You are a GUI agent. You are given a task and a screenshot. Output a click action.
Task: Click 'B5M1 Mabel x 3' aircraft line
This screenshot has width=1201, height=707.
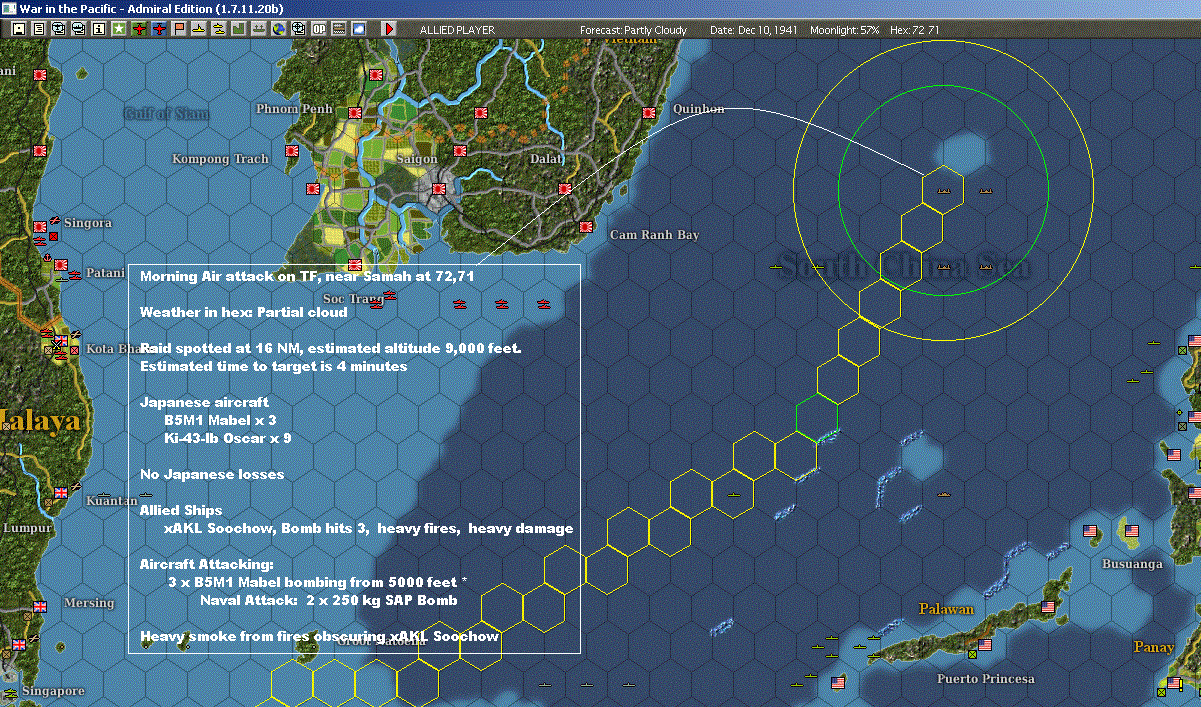coord(220,420)
